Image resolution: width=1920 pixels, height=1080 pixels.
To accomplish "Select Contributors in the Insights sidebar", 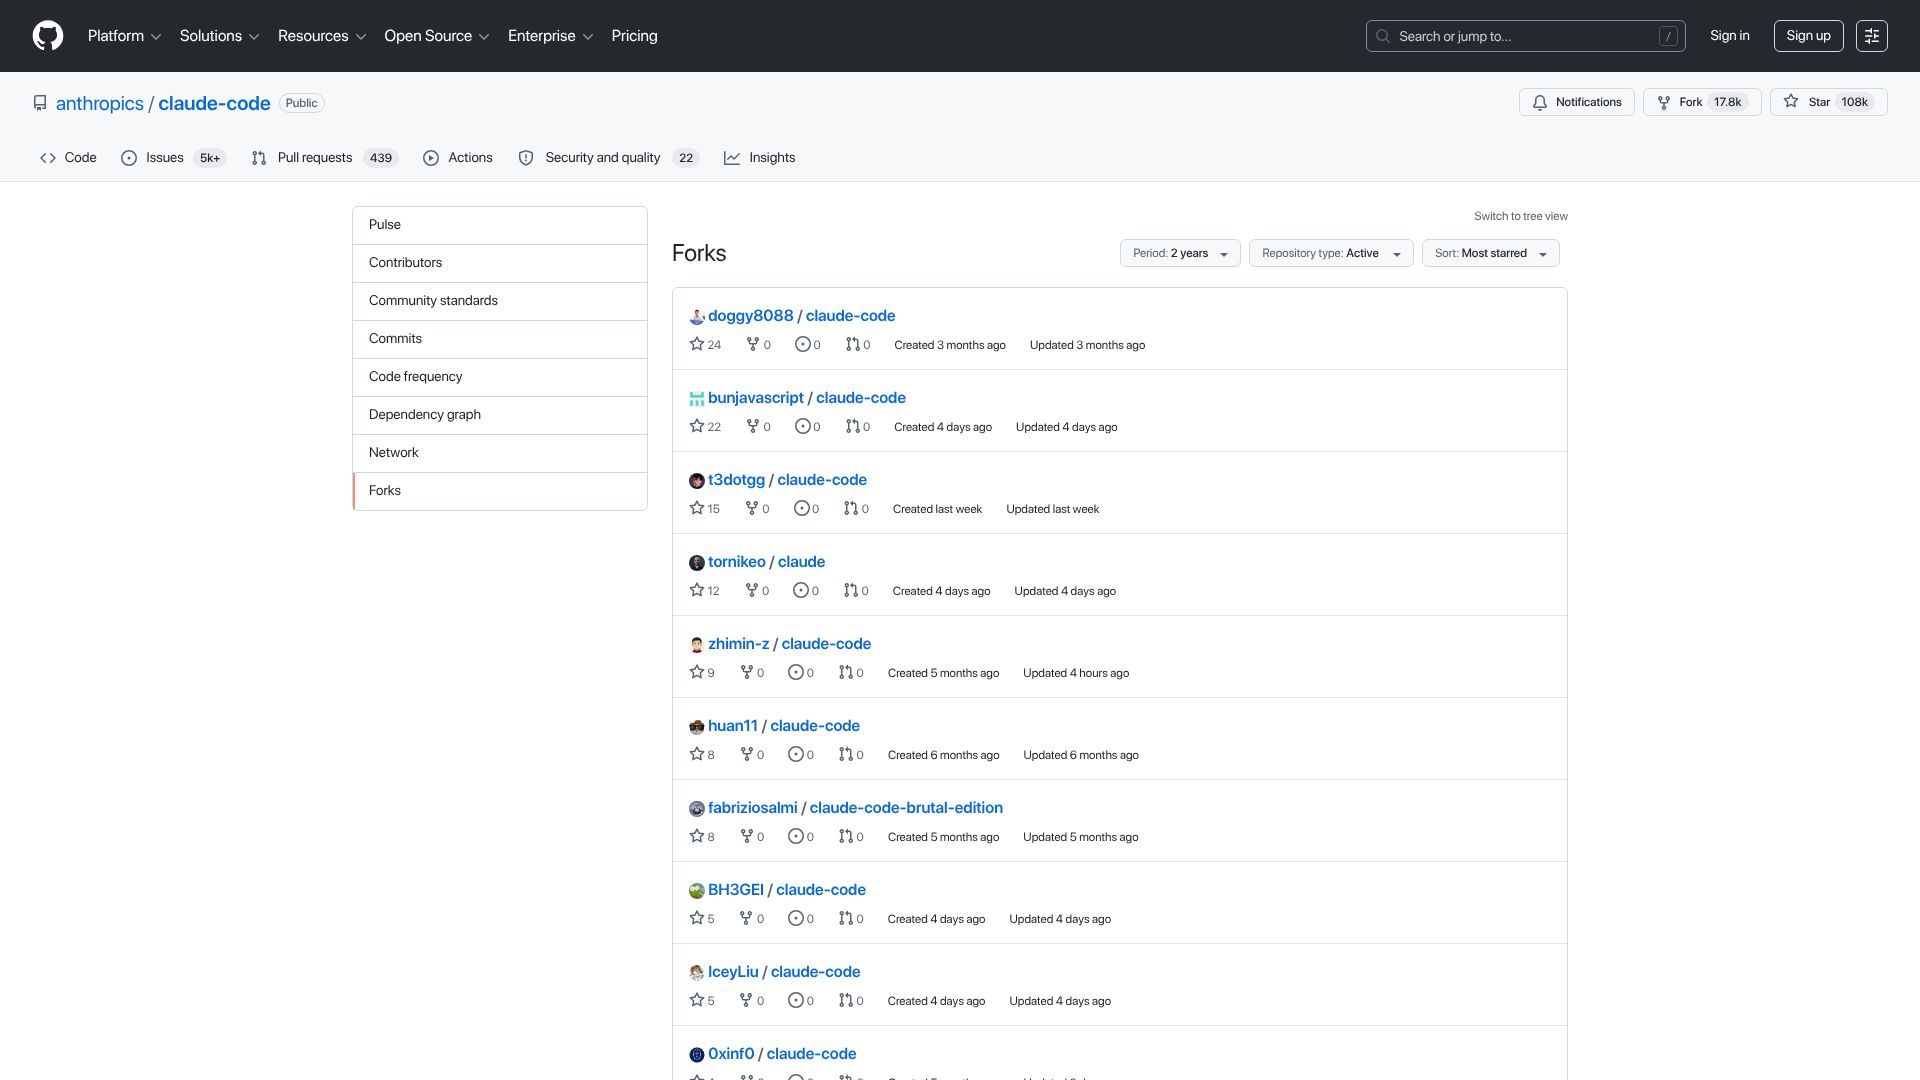I will [500, 263].
